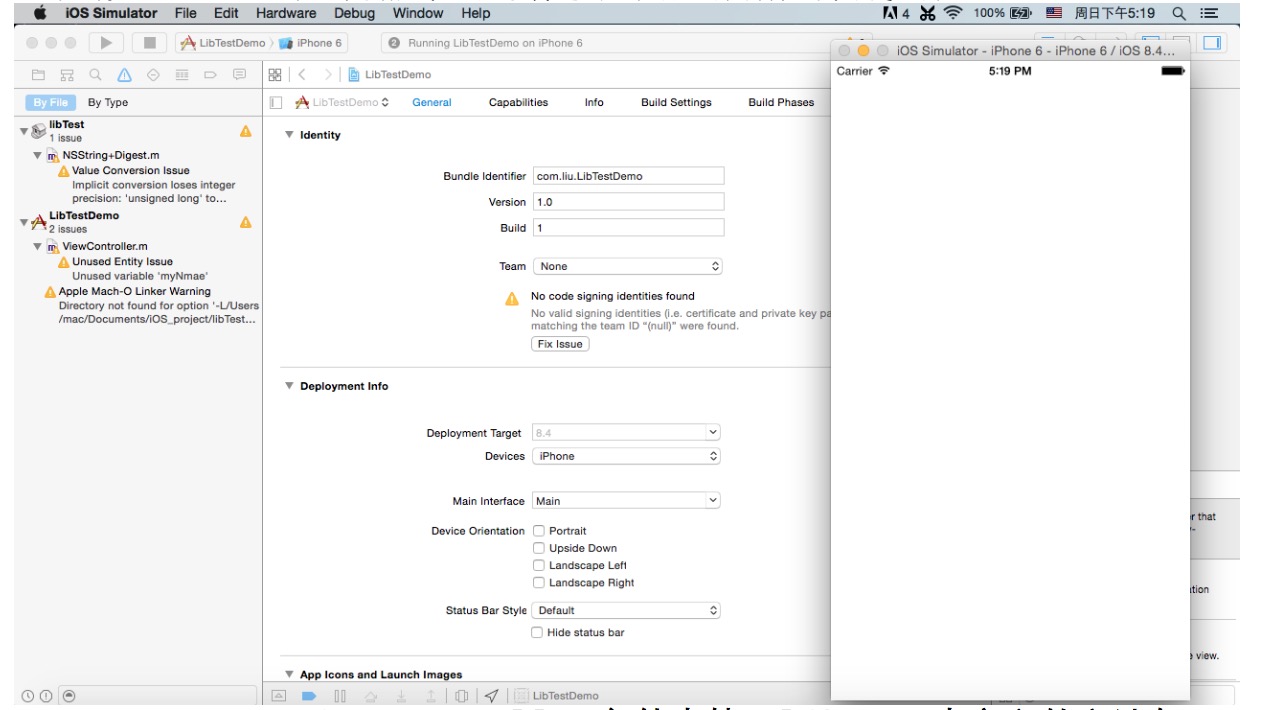Select the Value Conversion Issue warning
The image size is (1262, 710).
pyautogui.click(x=130, y=170)
